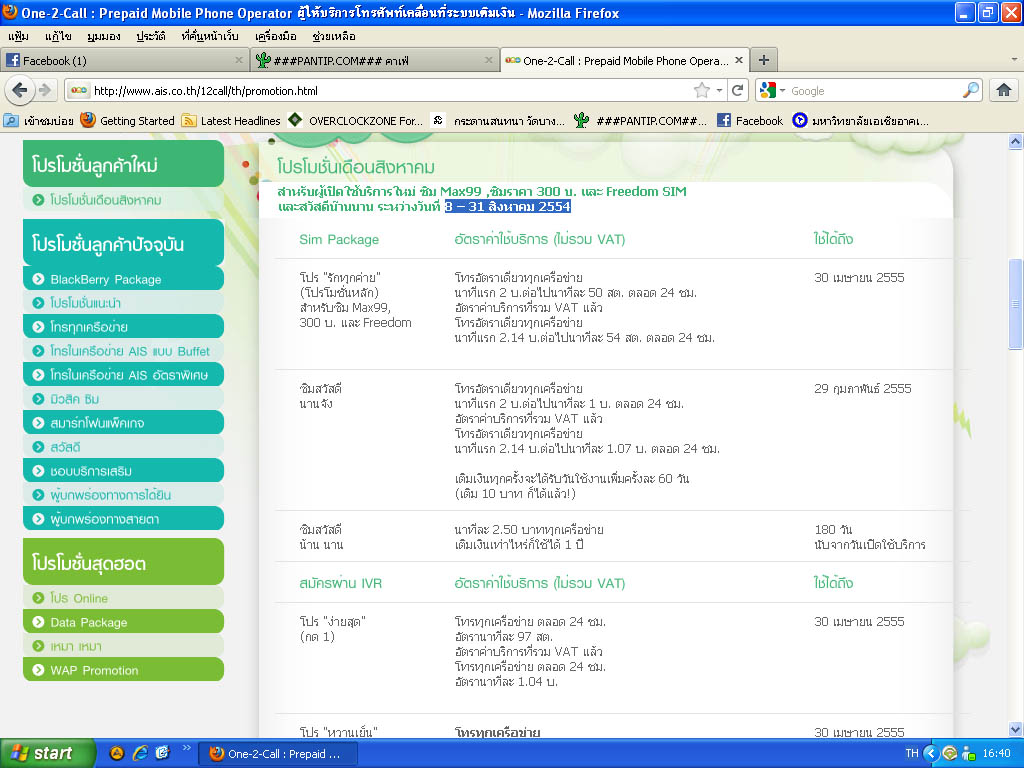Close the One-2-Call tab
This screenshot has width=1024, height=768.
point(739,60)
